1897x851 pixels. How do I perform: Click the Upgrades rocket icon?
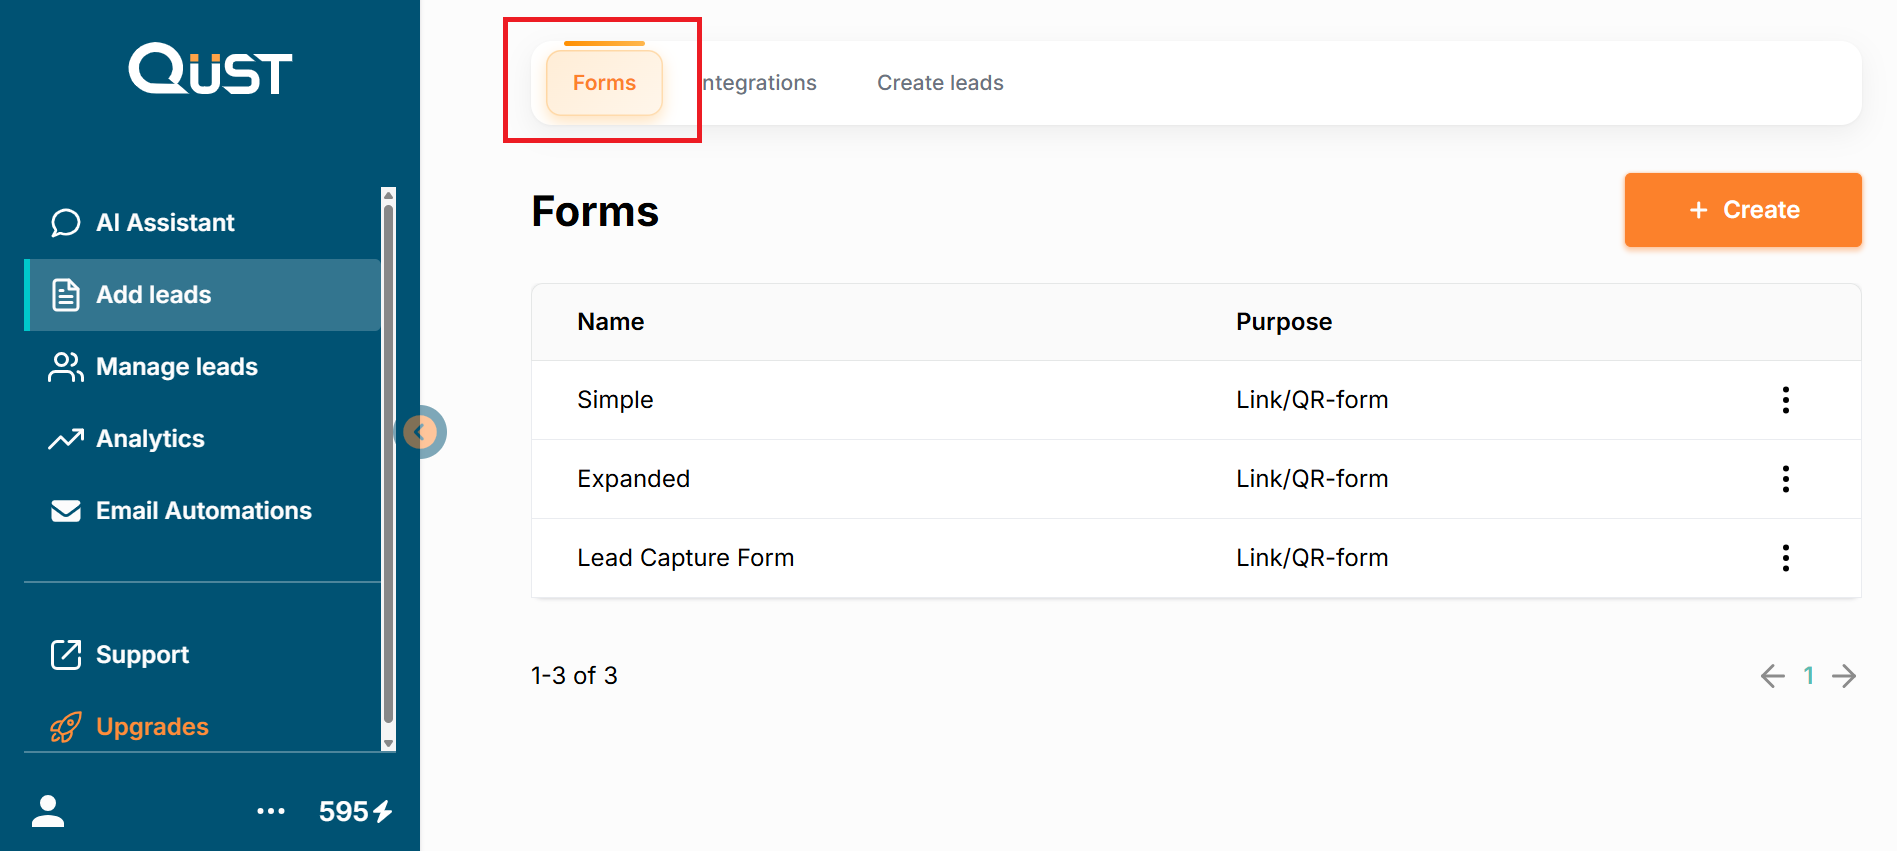pyautogui.click(x=66, y=727)
